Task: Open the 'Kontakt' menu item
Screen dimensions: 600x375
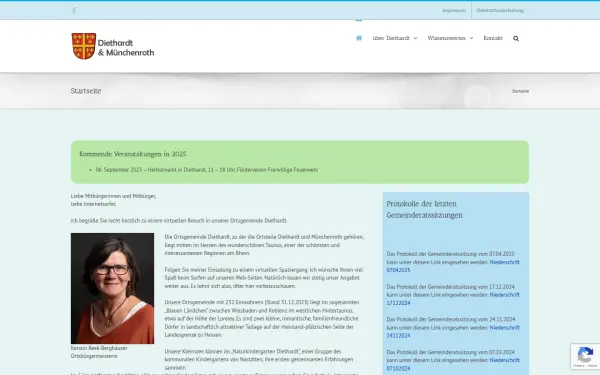Action: (493, 38)
